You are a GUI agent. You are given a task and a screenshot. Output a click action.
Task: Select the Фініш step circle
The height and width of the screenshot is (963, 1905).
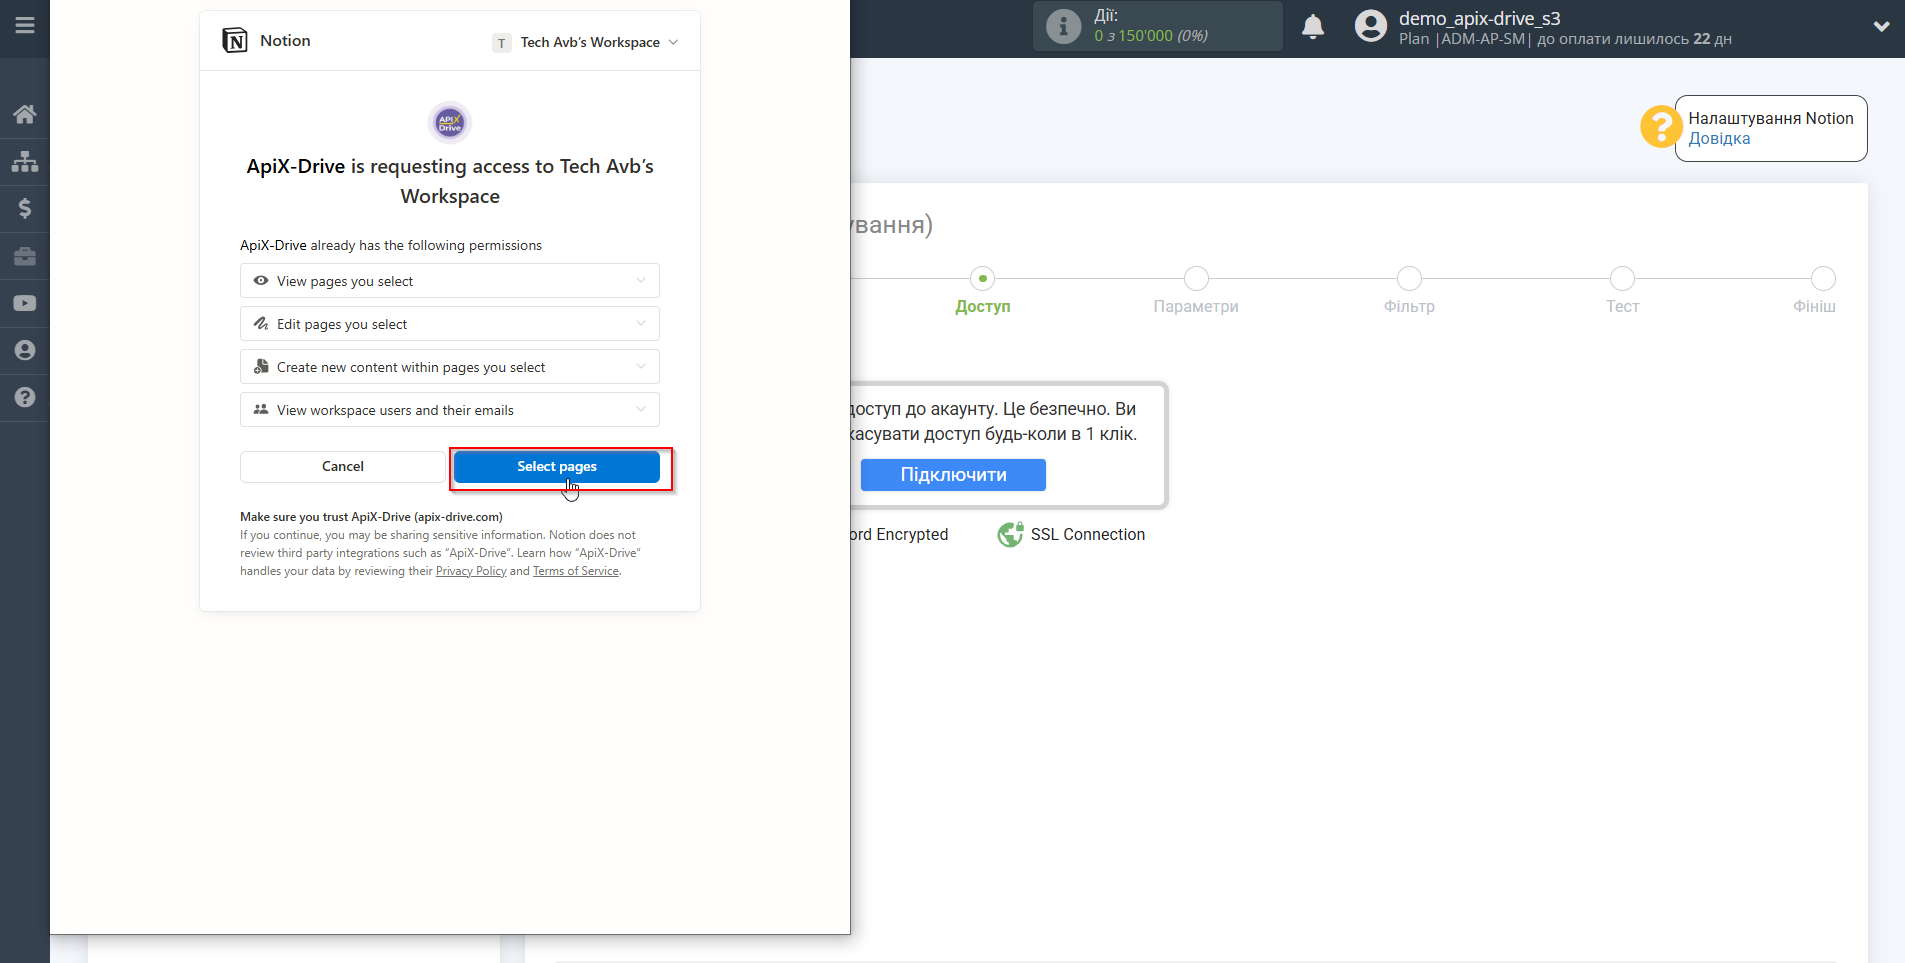1823,278
